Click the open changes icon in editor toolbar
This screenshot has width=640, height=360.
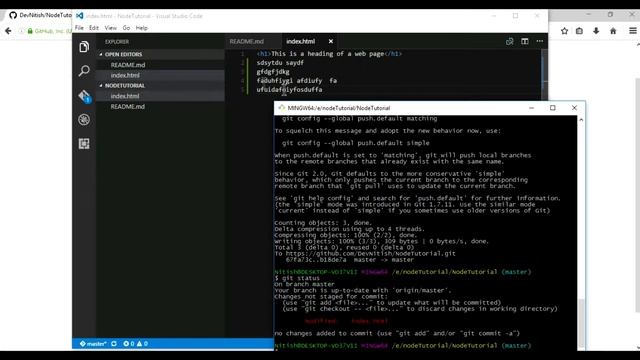pyautogui.click(x=509, y=41)
